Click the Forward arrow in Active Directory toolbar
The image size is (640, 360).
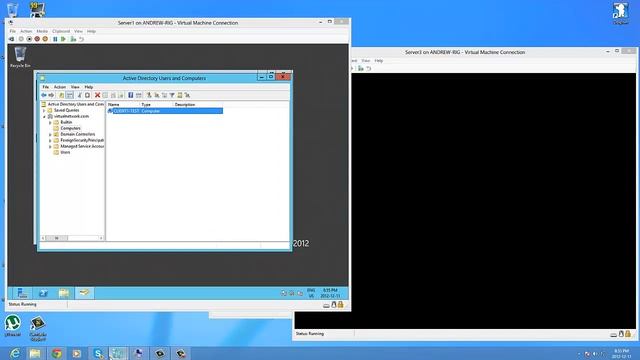point(51,95)
